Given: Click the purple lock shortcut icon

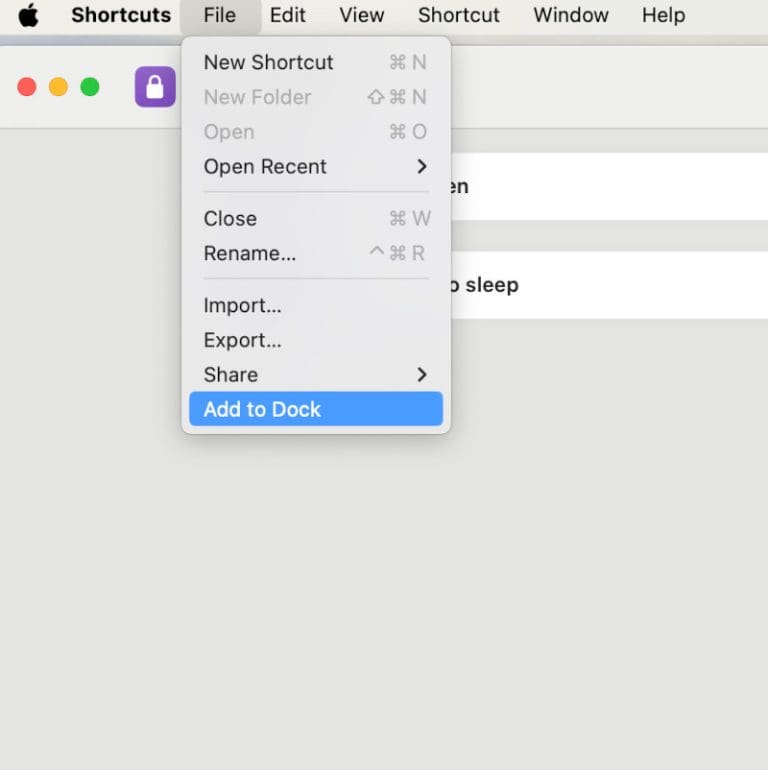Looking at the screenshot, I should point(155,86).
